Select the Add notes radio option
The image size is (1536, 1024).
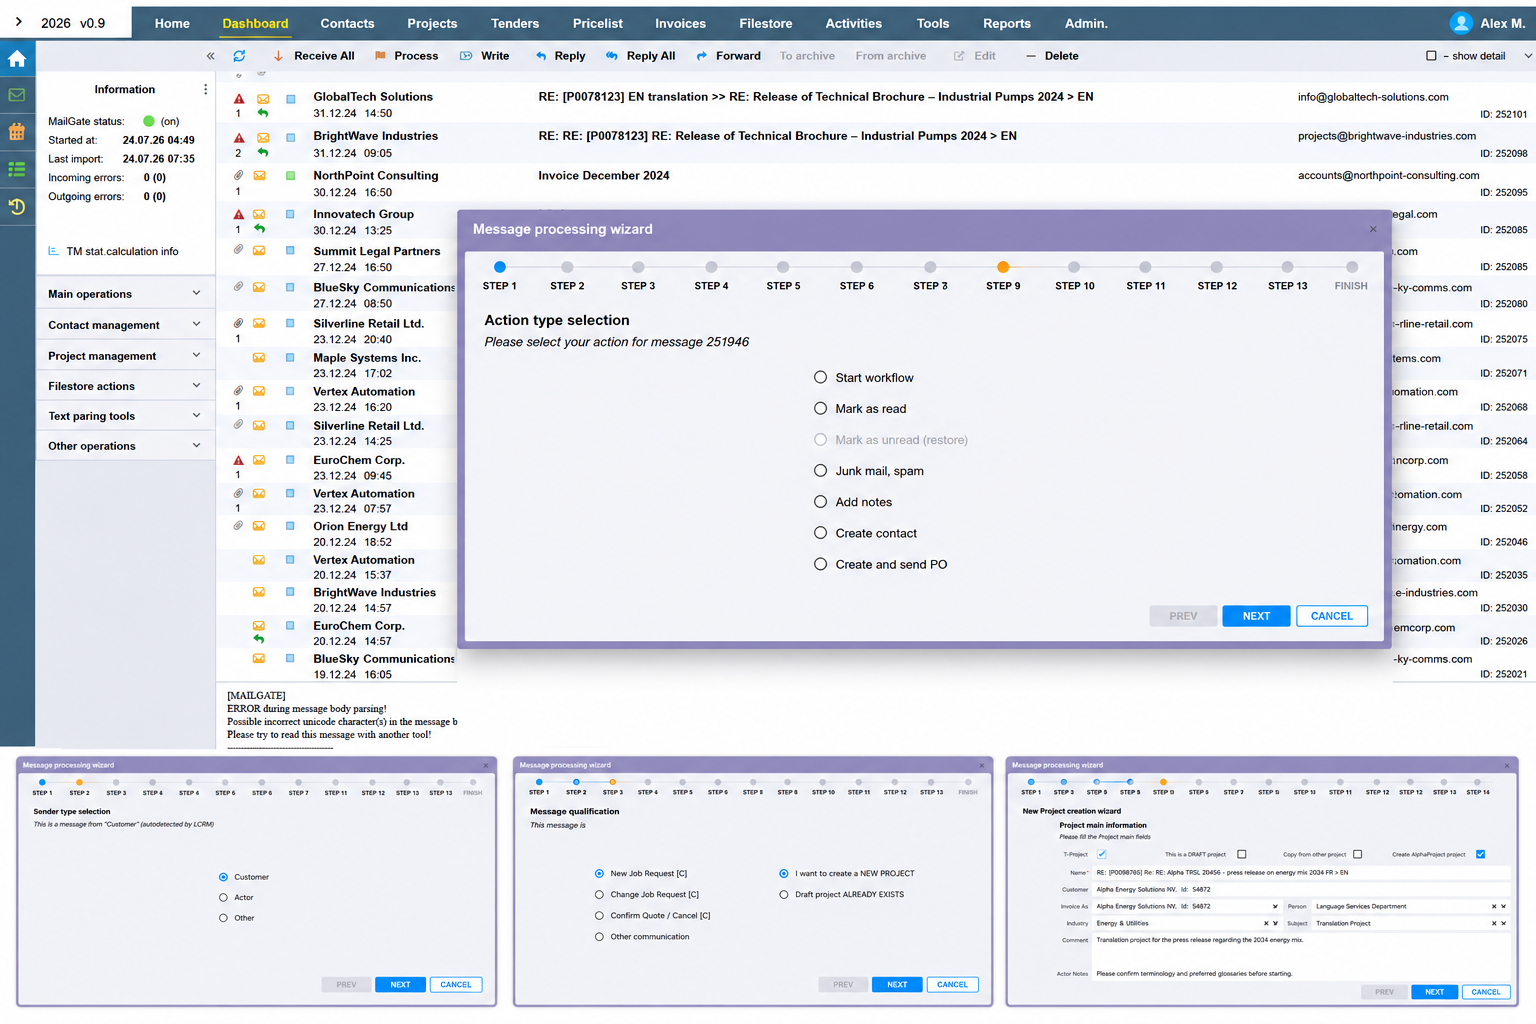[820, 501]
